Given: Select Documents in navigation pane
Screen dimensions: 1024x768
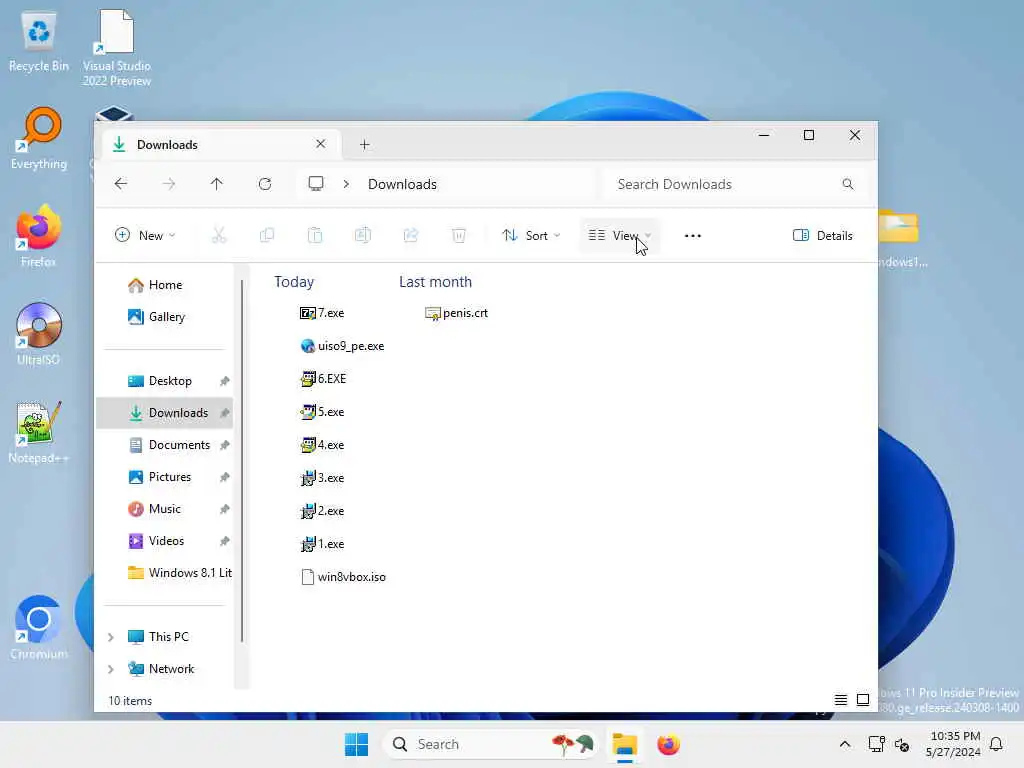Looking at the screenshot, I should tap(165, 445).
